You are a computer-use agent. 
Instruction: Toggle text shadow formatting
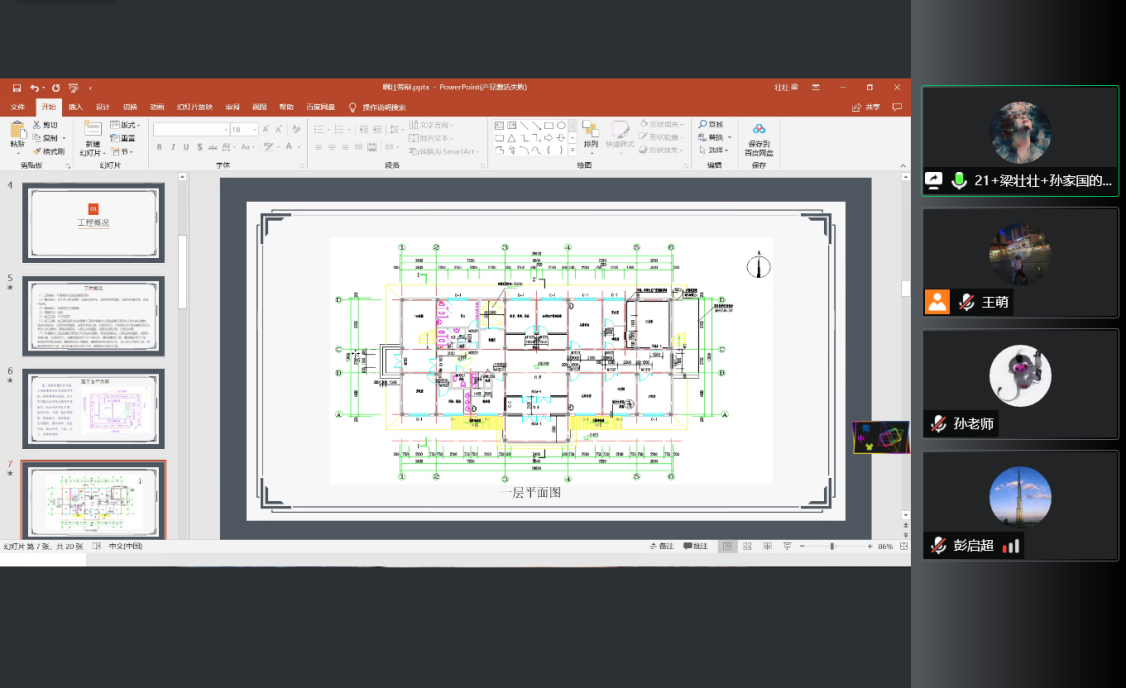pos(200,147)
